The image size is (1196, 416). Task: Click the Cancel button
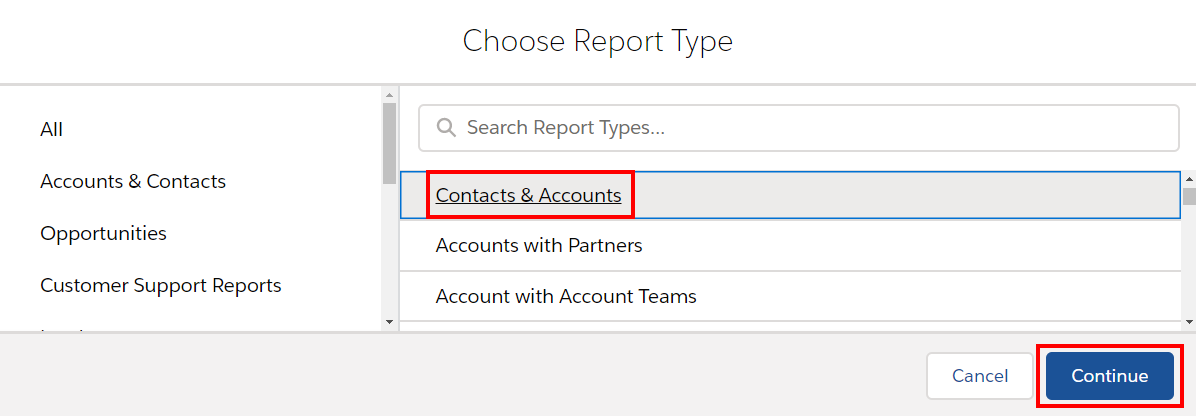(980, 376)
